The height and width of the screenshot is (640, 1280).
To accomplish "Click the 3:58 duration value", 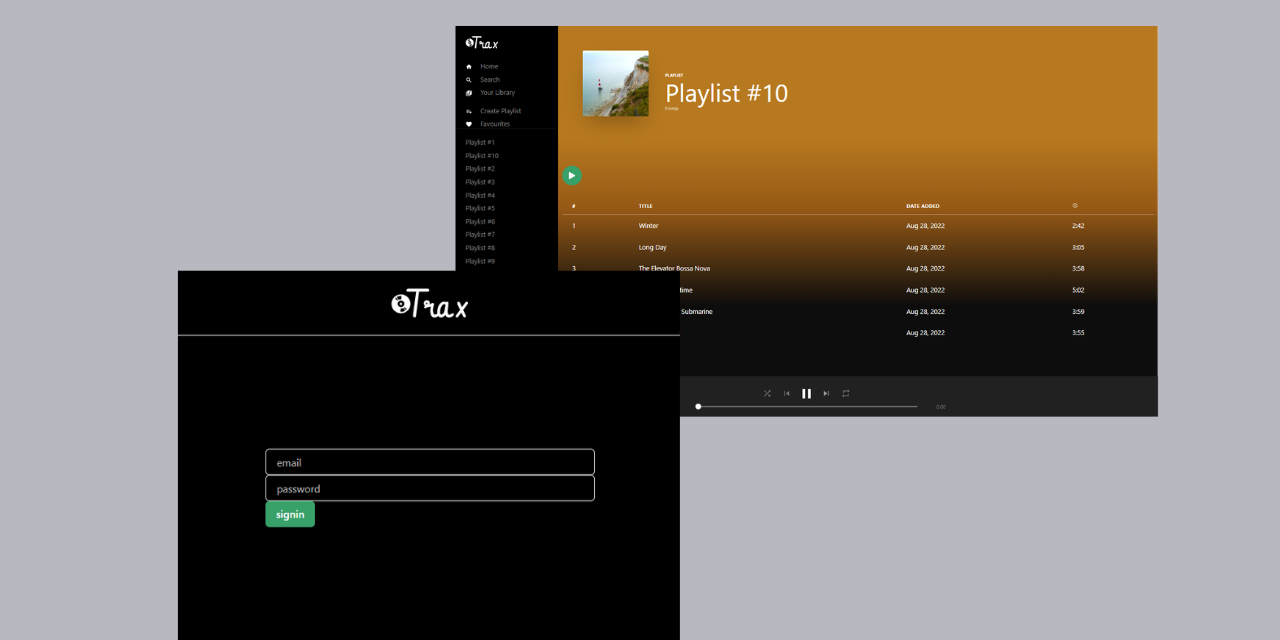I will [1078, 268].
